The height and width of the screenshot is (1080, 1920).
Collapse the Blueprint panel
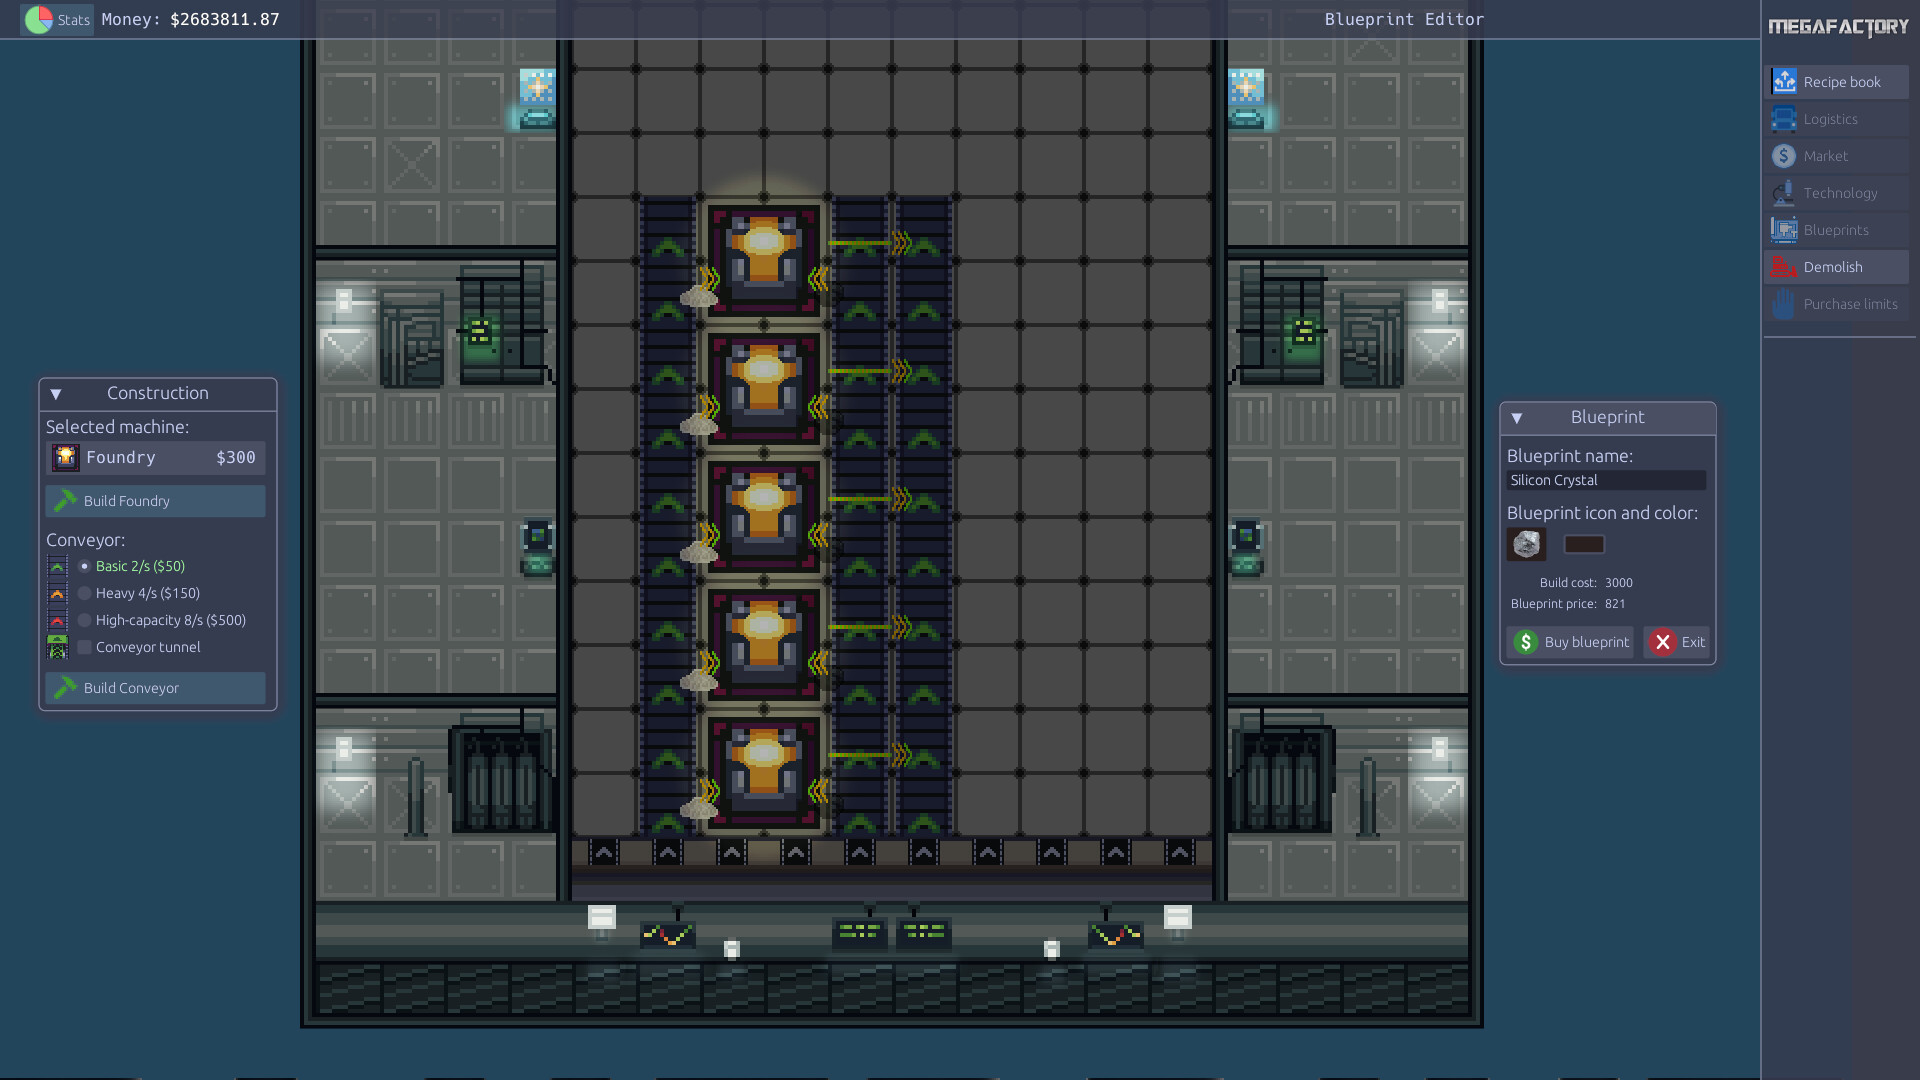(1518, 418)
